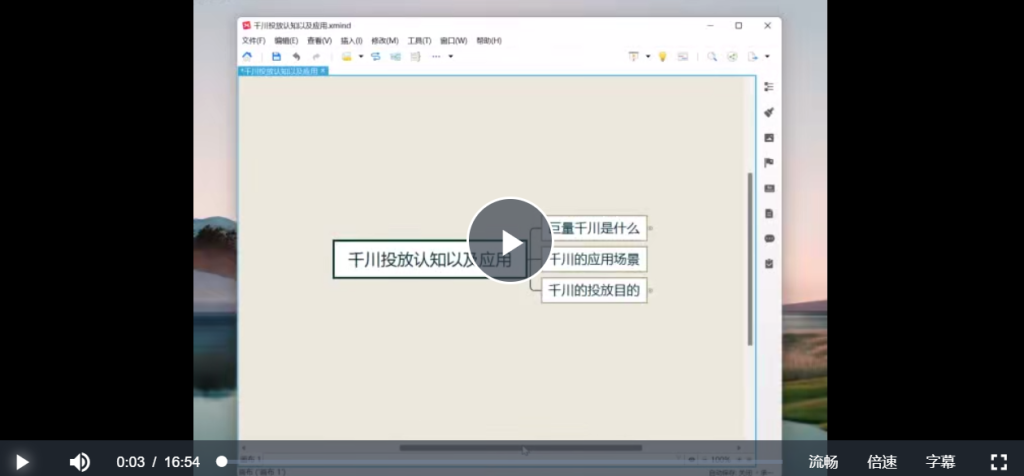The image size is (1024, 476).
Task: Click the icon right of the light bulb
Action: click(x=682, y=57)
